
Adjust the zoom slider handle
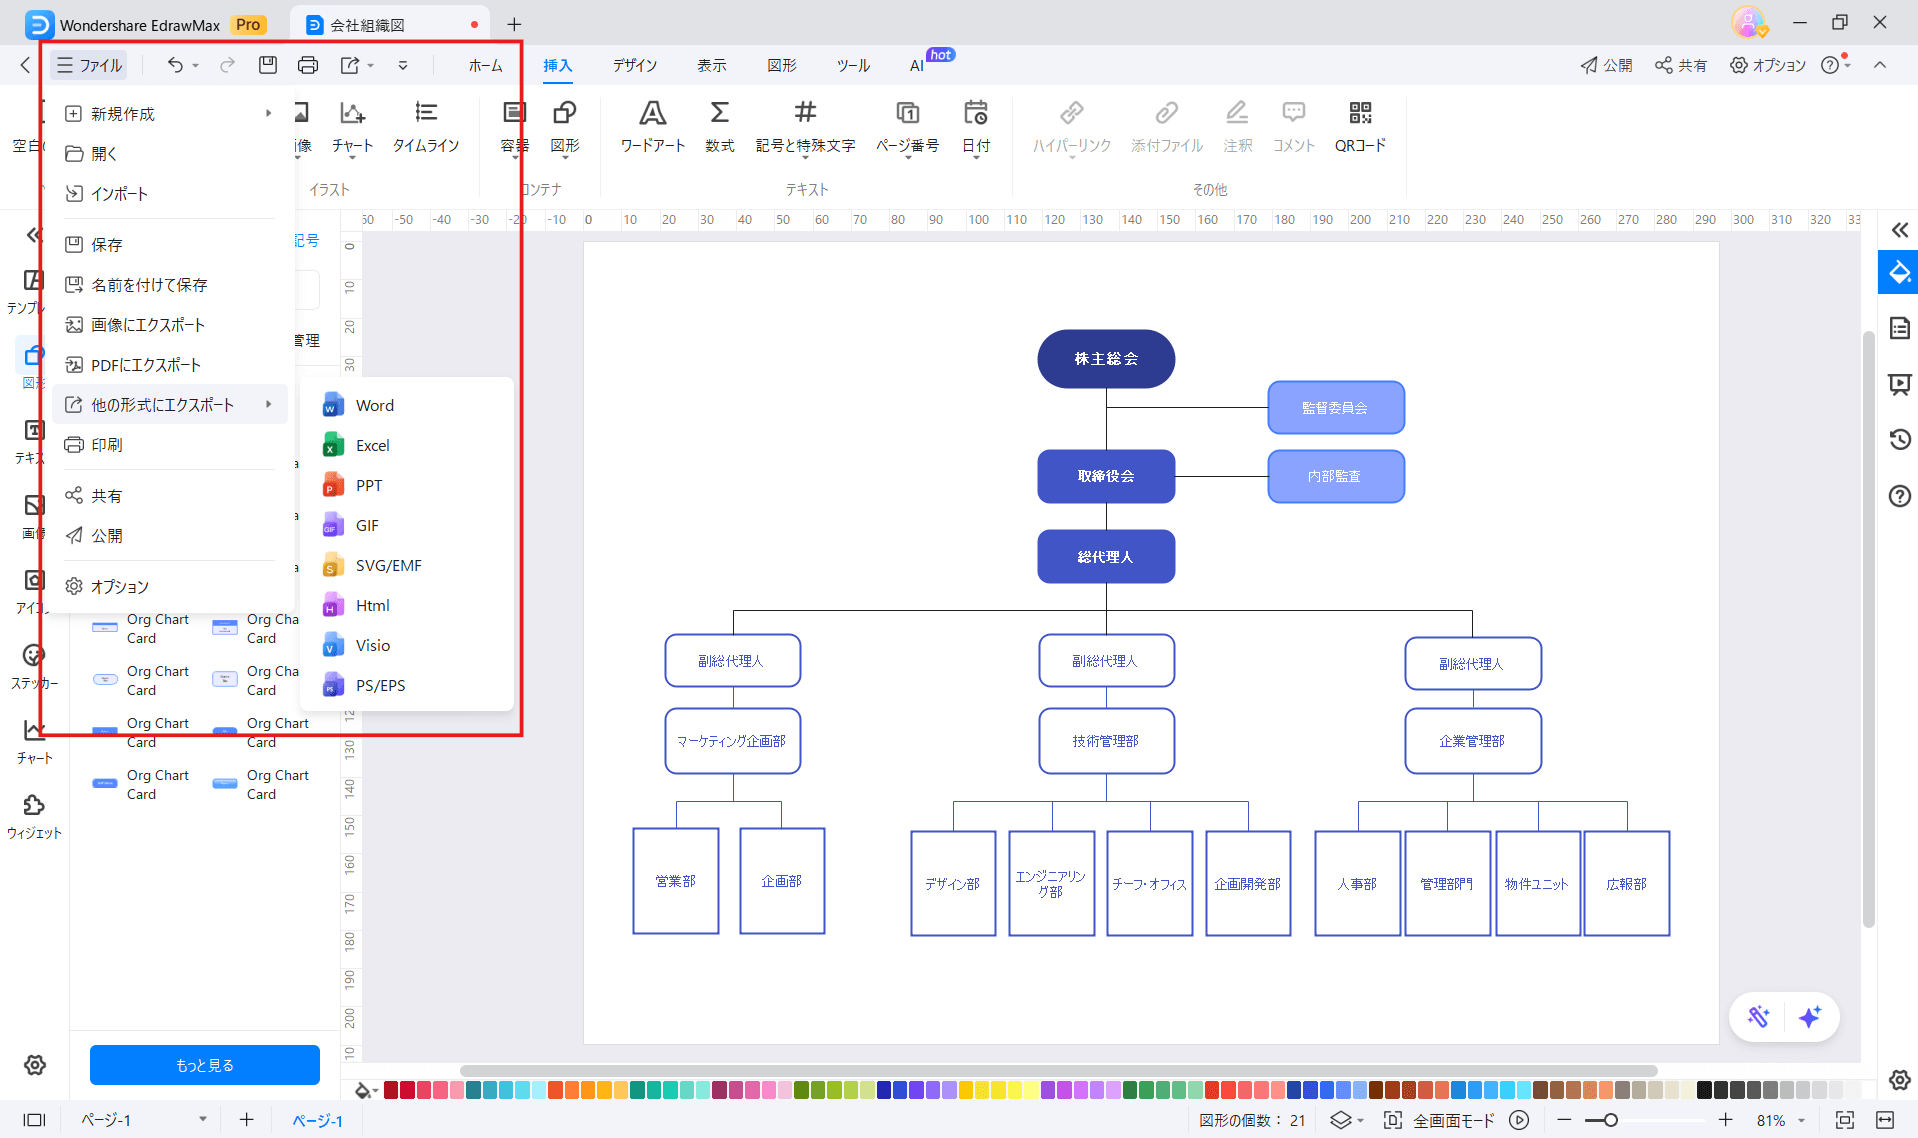tap(1610, 1120)
